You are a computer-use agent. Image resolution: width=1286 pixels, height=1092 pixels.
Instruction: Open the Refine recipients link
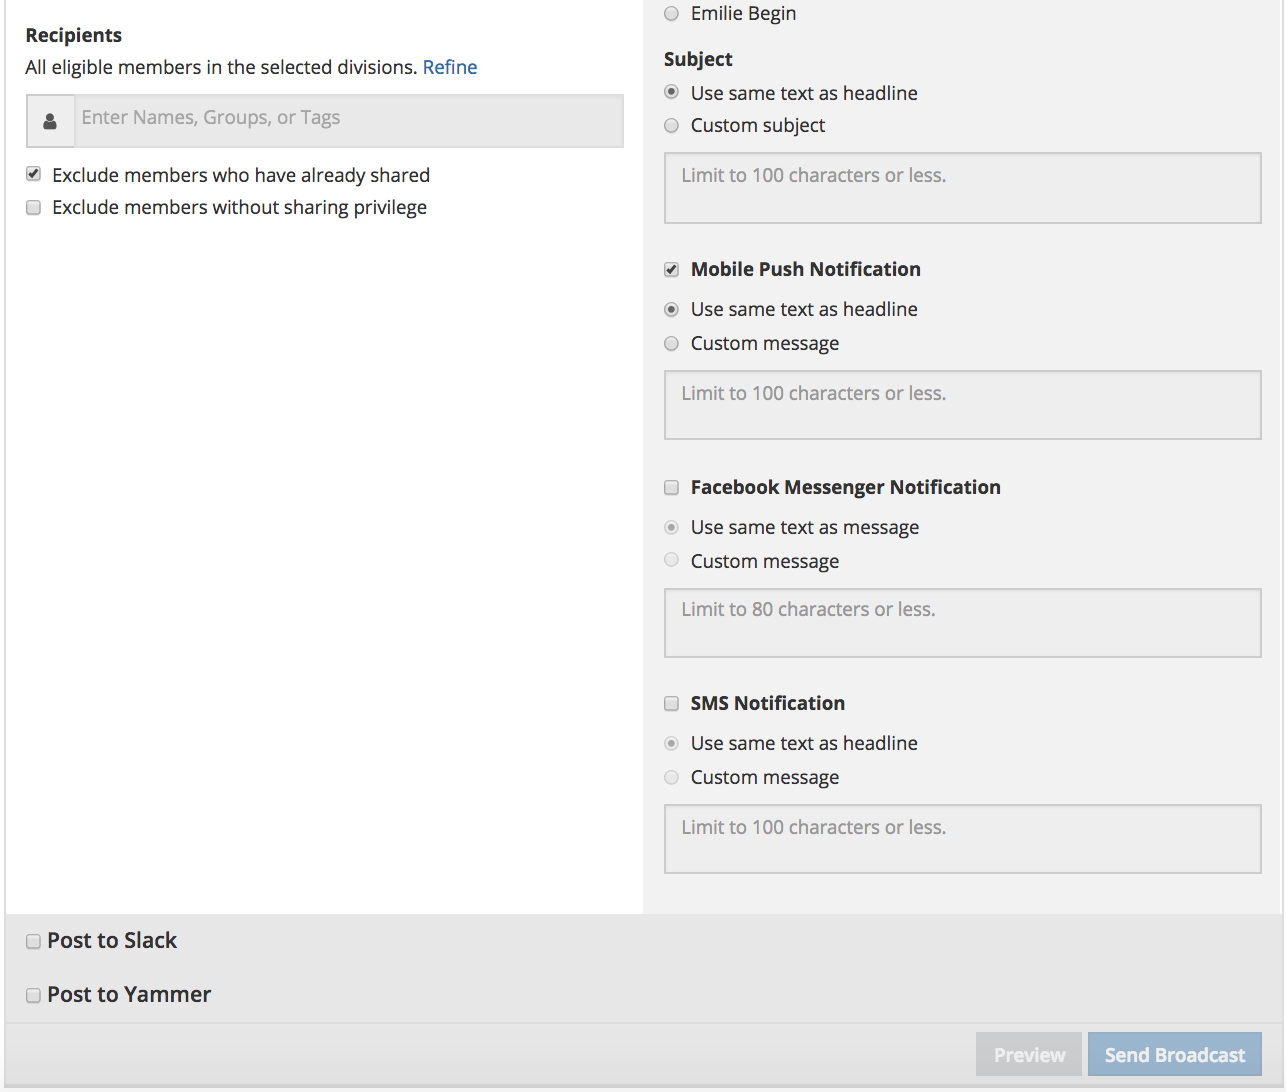coord(450,67)
